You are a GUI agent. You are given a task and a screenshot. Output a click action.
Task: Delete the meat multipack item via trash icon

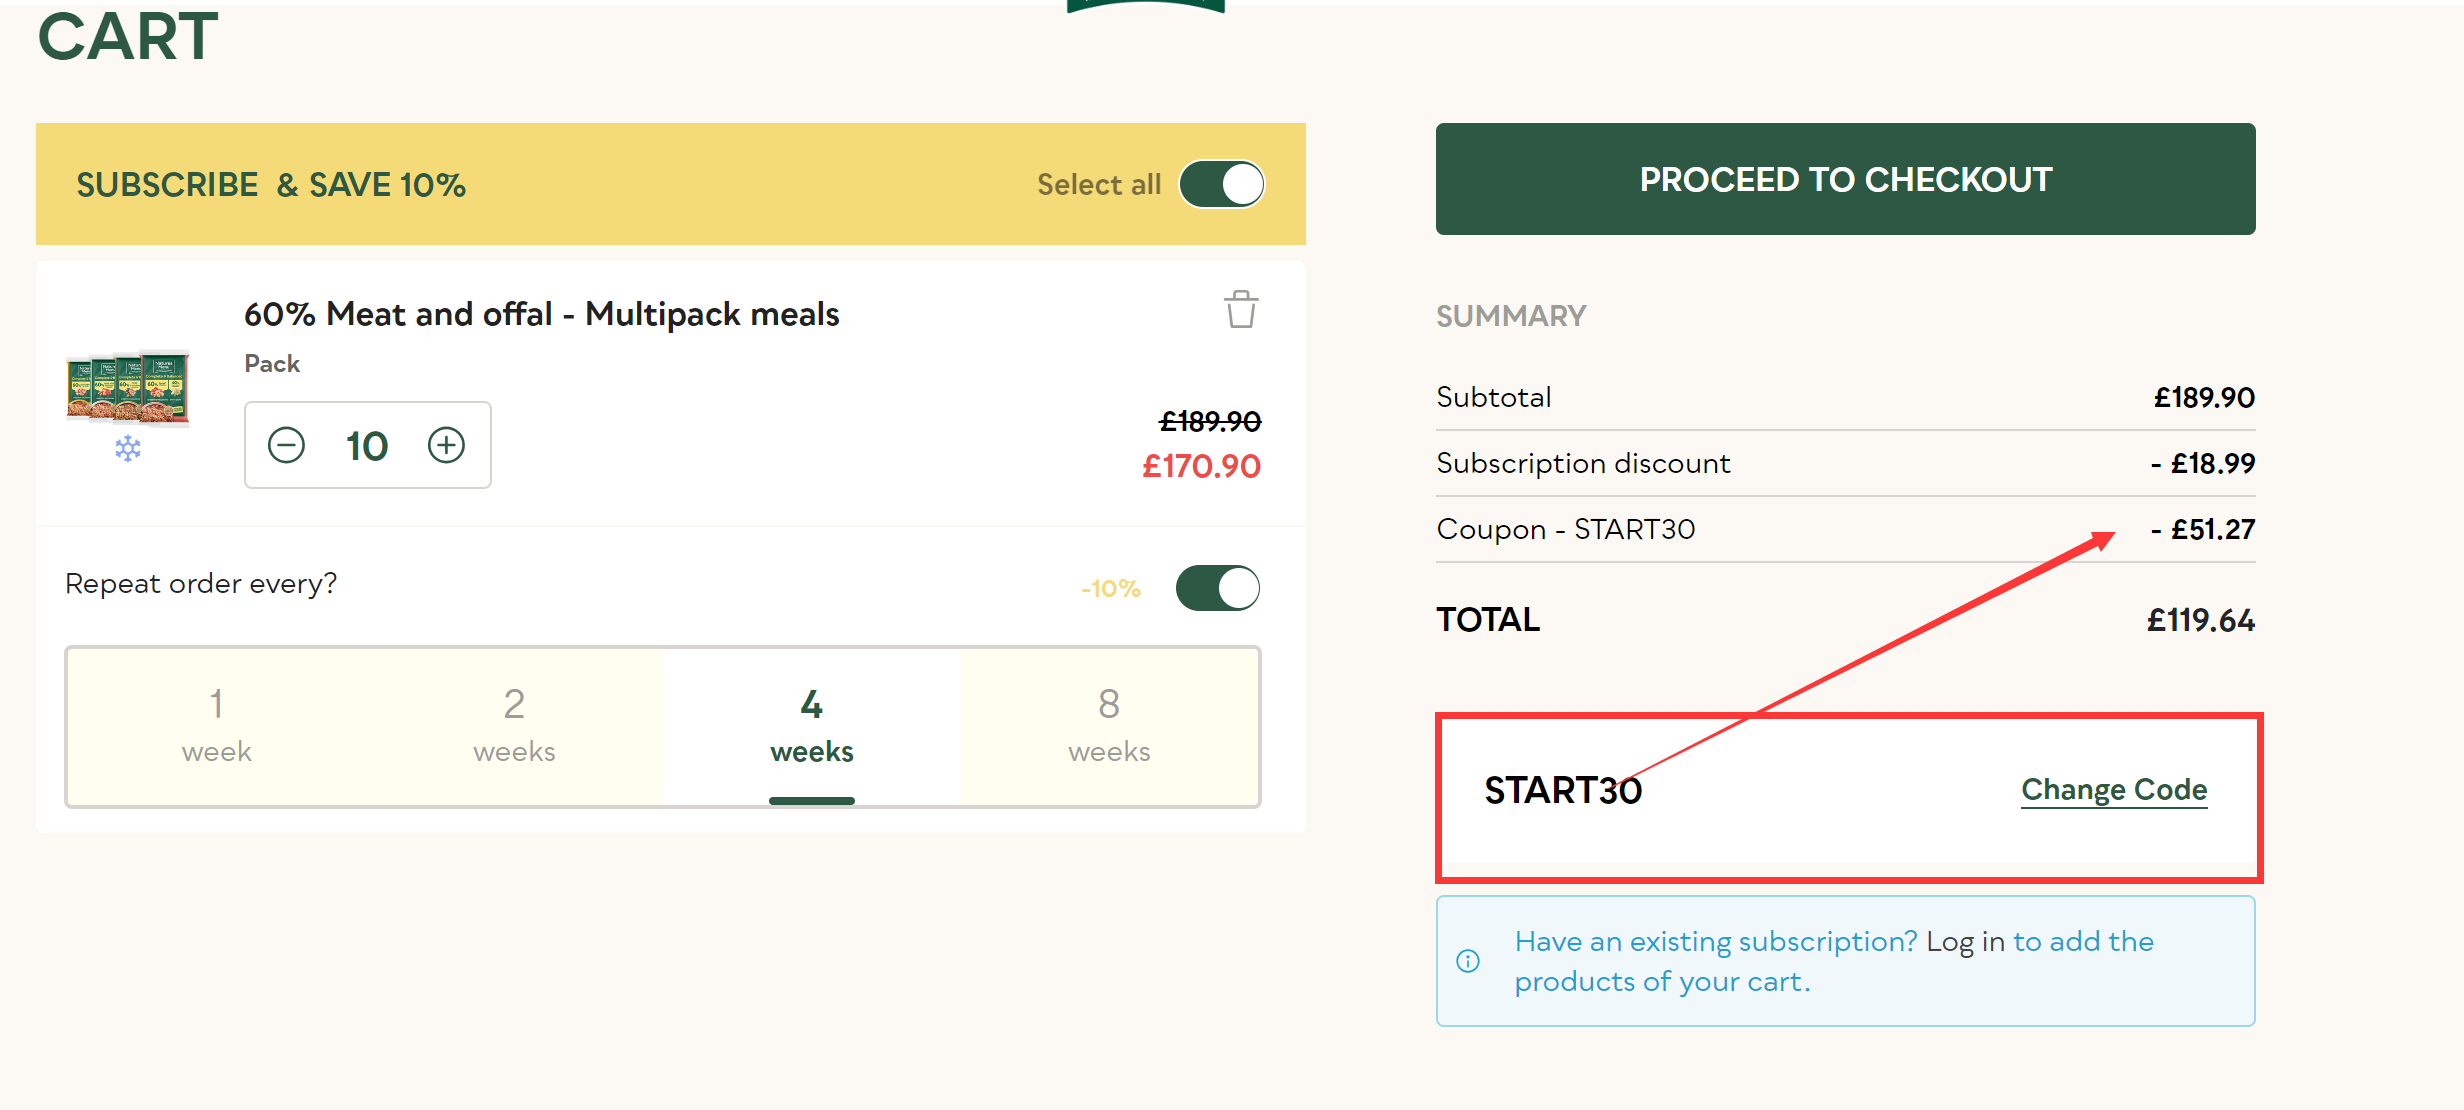point(1240,310)
